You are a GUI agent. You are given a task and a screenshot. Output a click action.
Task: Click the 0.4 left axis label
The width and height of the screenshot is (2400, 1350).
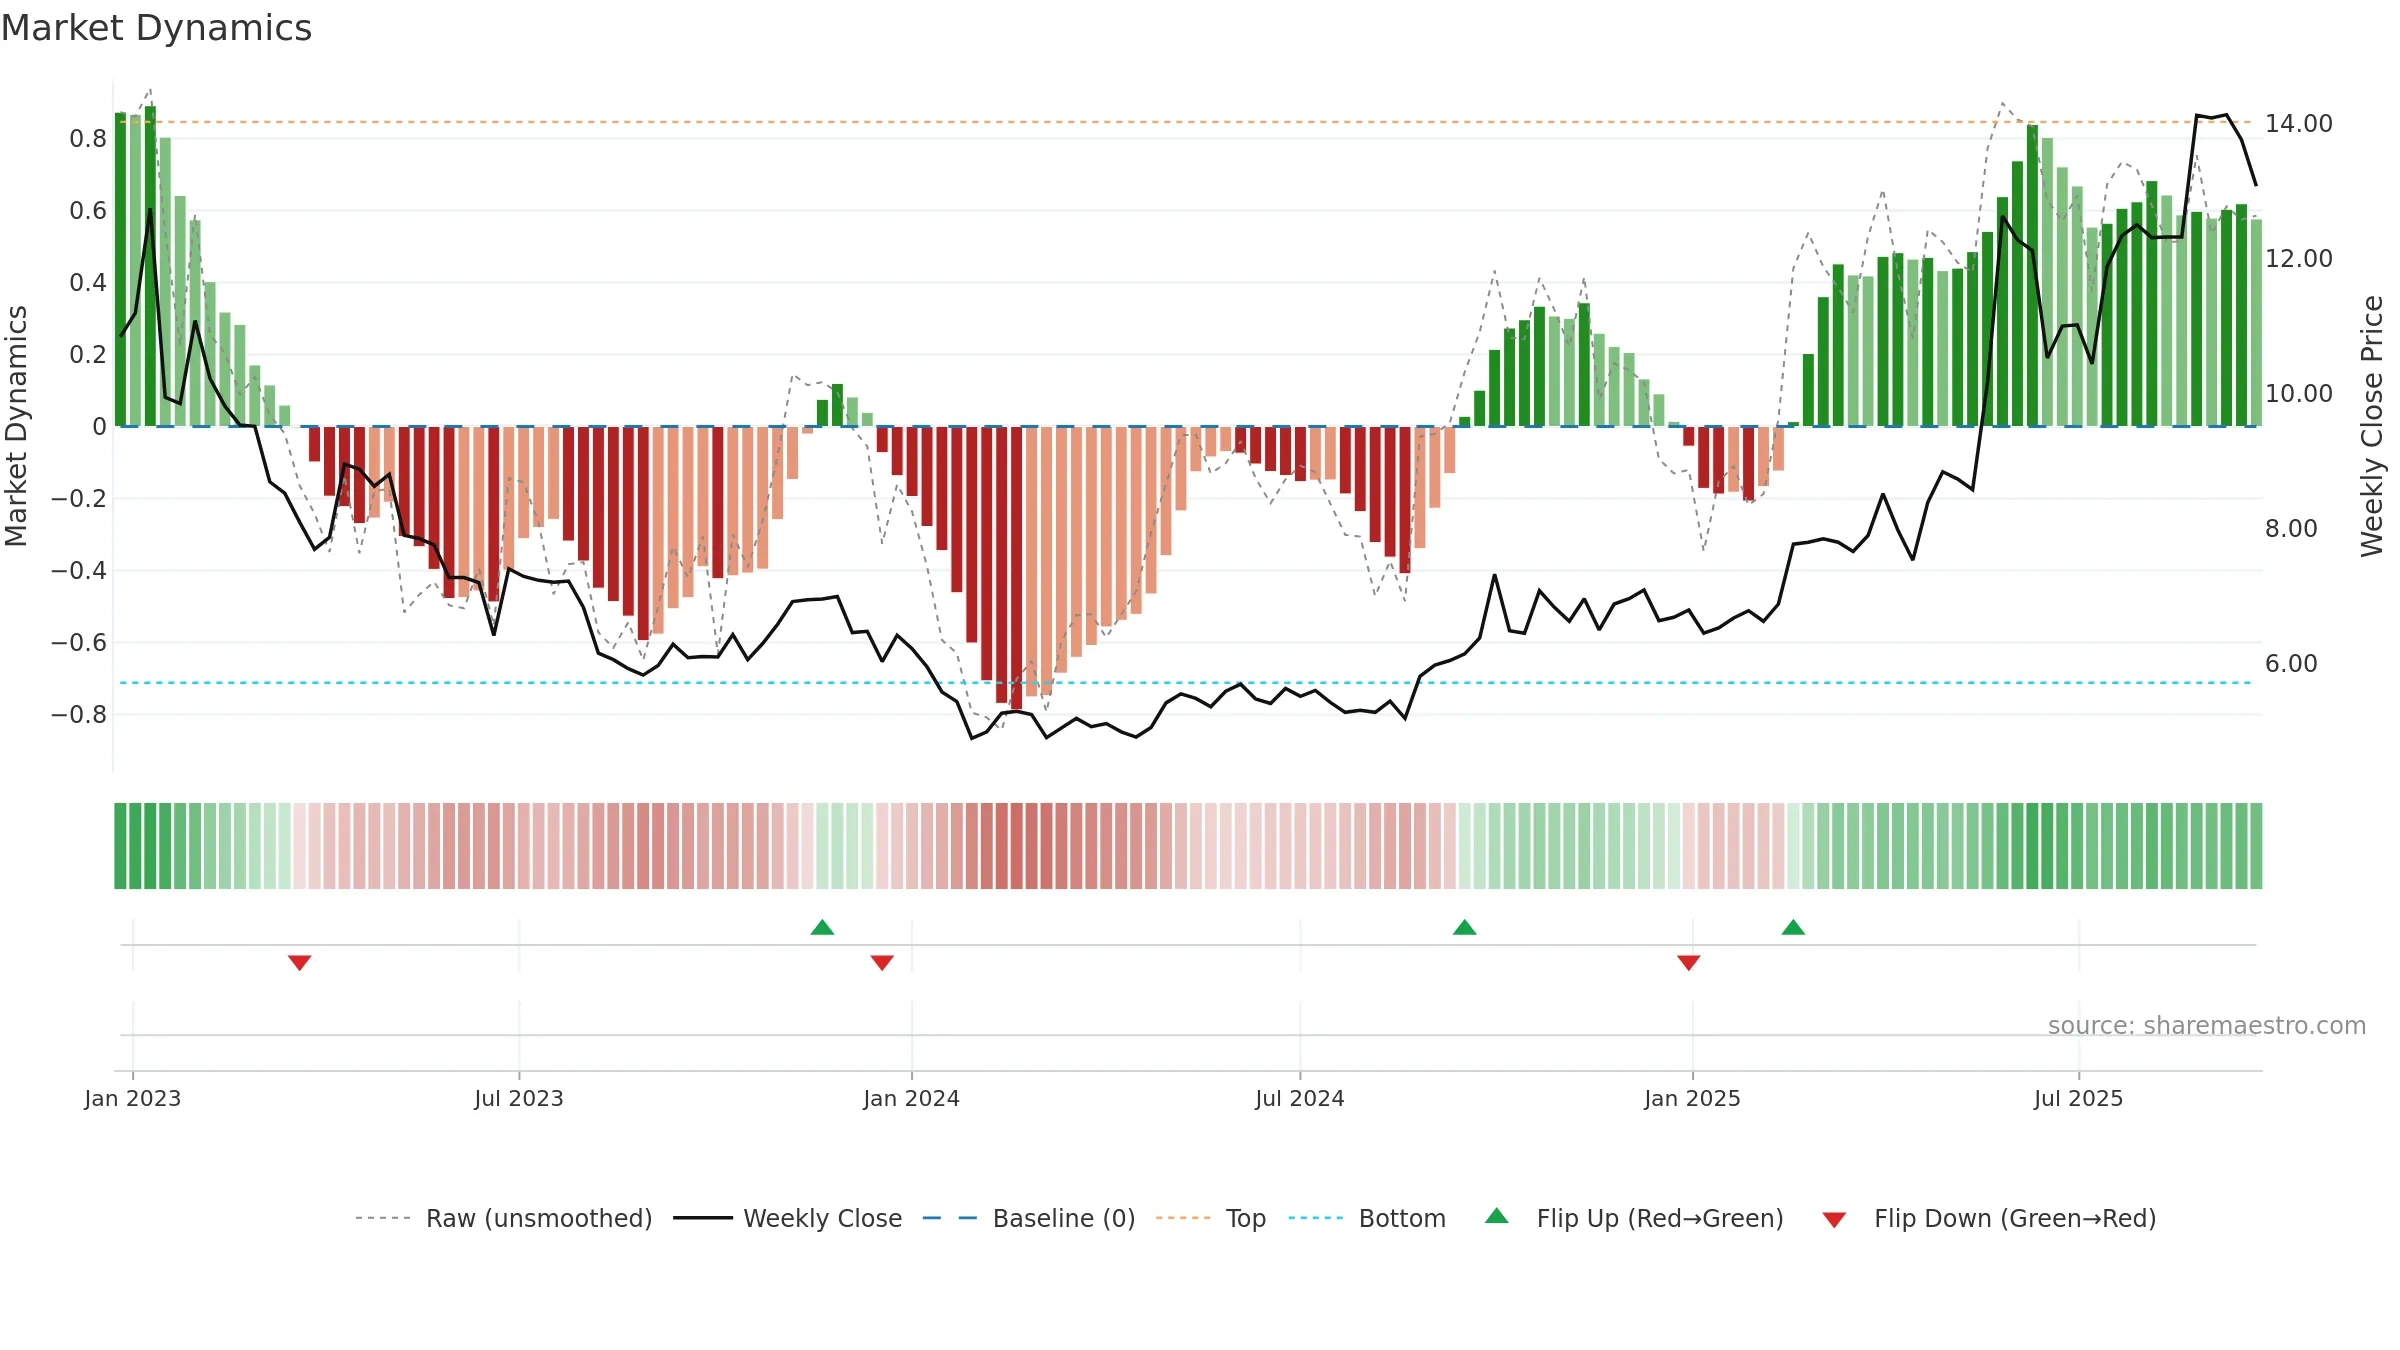point(88,282)
